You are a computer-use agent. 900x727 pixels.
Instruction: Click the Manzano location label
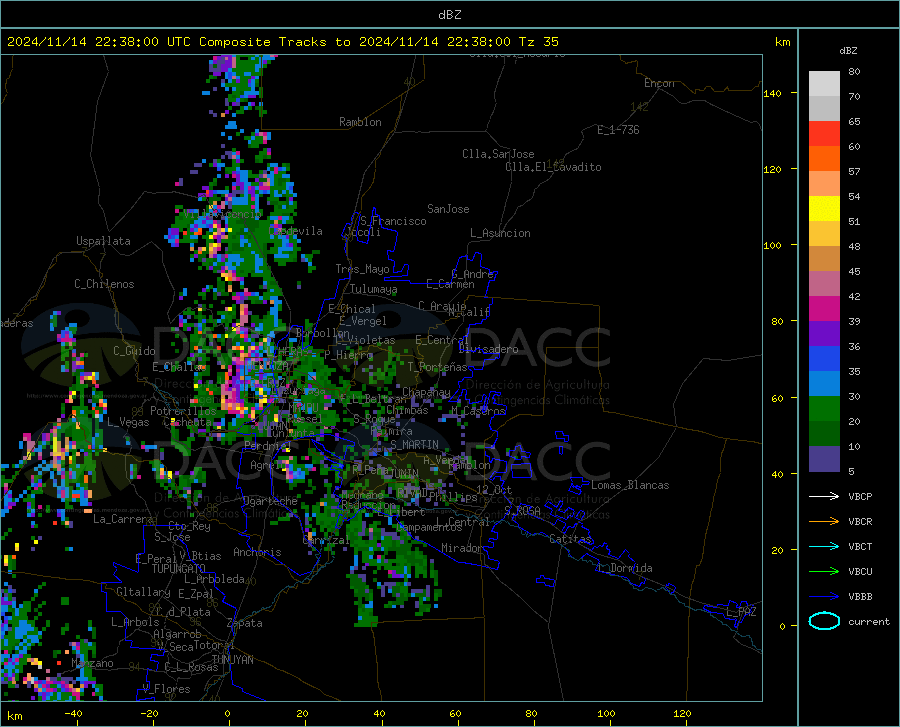tap(92, 663)
